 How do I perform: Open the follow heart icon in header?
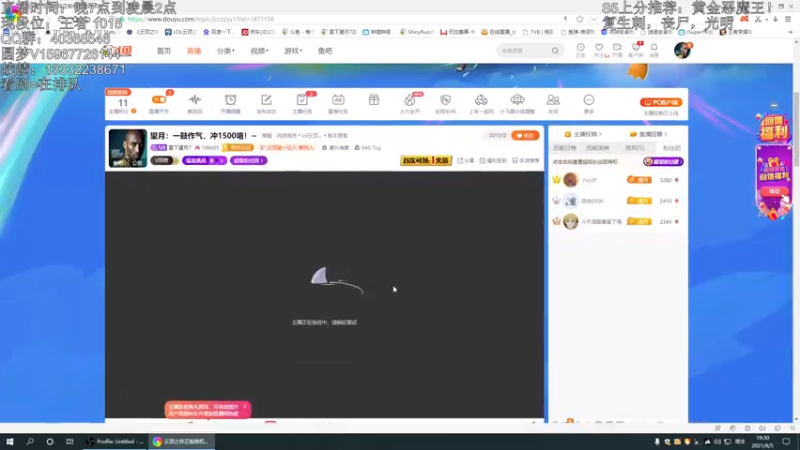599,47
